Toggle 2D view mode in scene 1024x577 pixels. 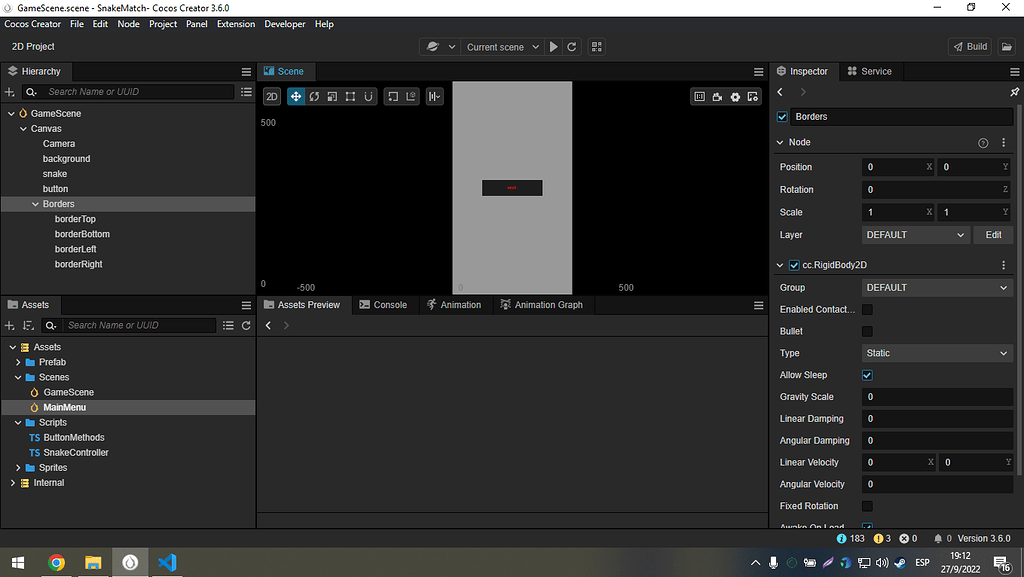(272, 97)
